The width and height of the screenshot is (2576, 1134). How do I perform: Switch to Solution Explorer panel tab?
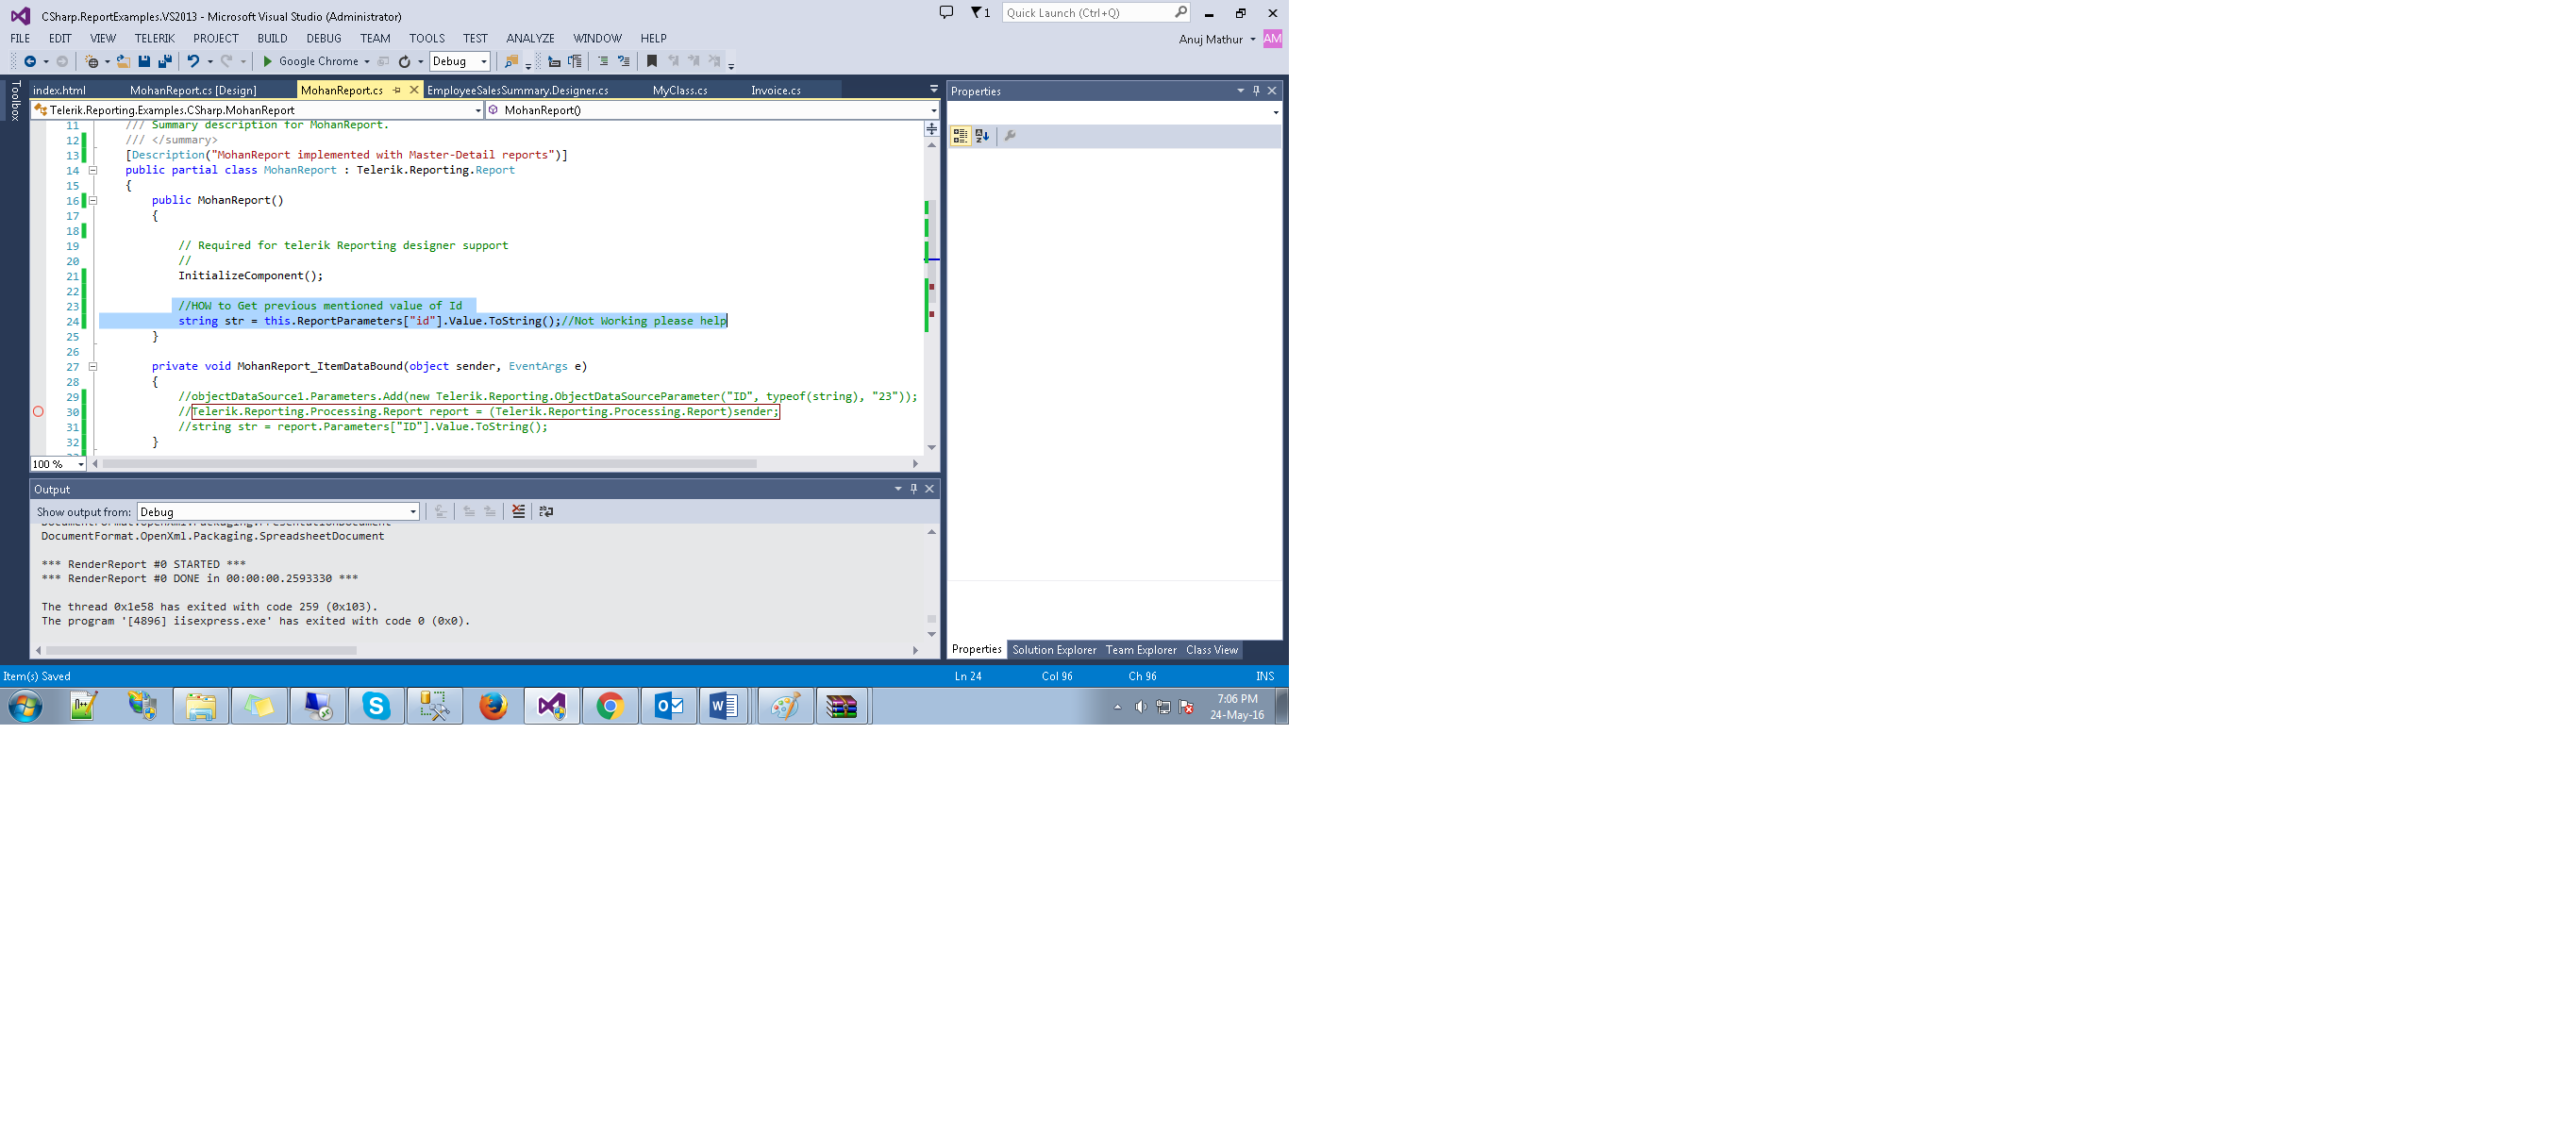(1054, 650)
